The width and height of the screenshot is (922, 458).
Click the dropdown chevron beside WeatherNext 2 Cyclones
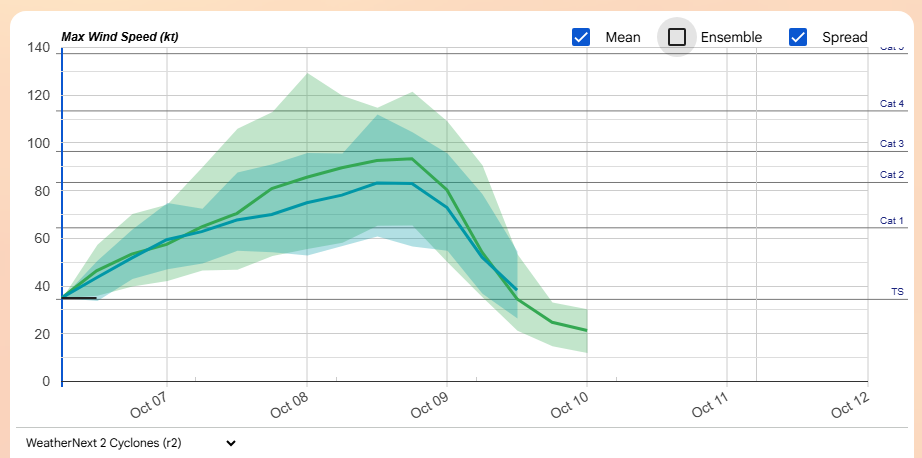[x=231, y=443]
